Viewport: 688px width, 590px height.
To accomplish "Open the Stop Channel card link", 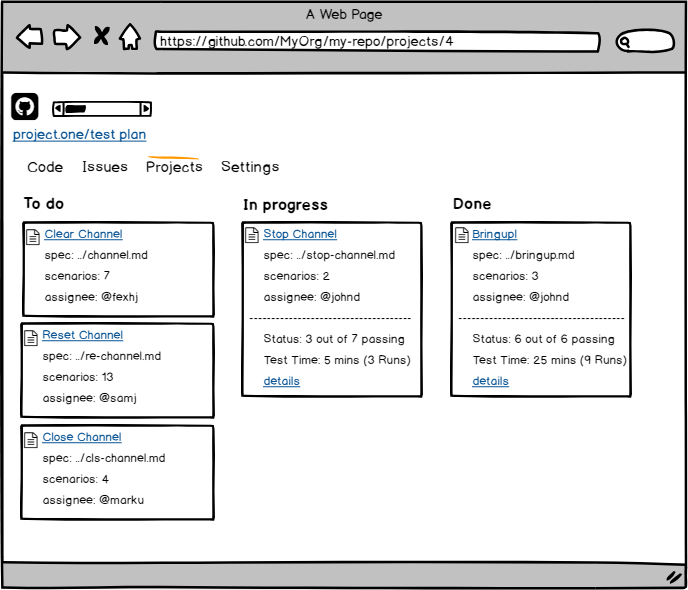I will pos(300,234).
